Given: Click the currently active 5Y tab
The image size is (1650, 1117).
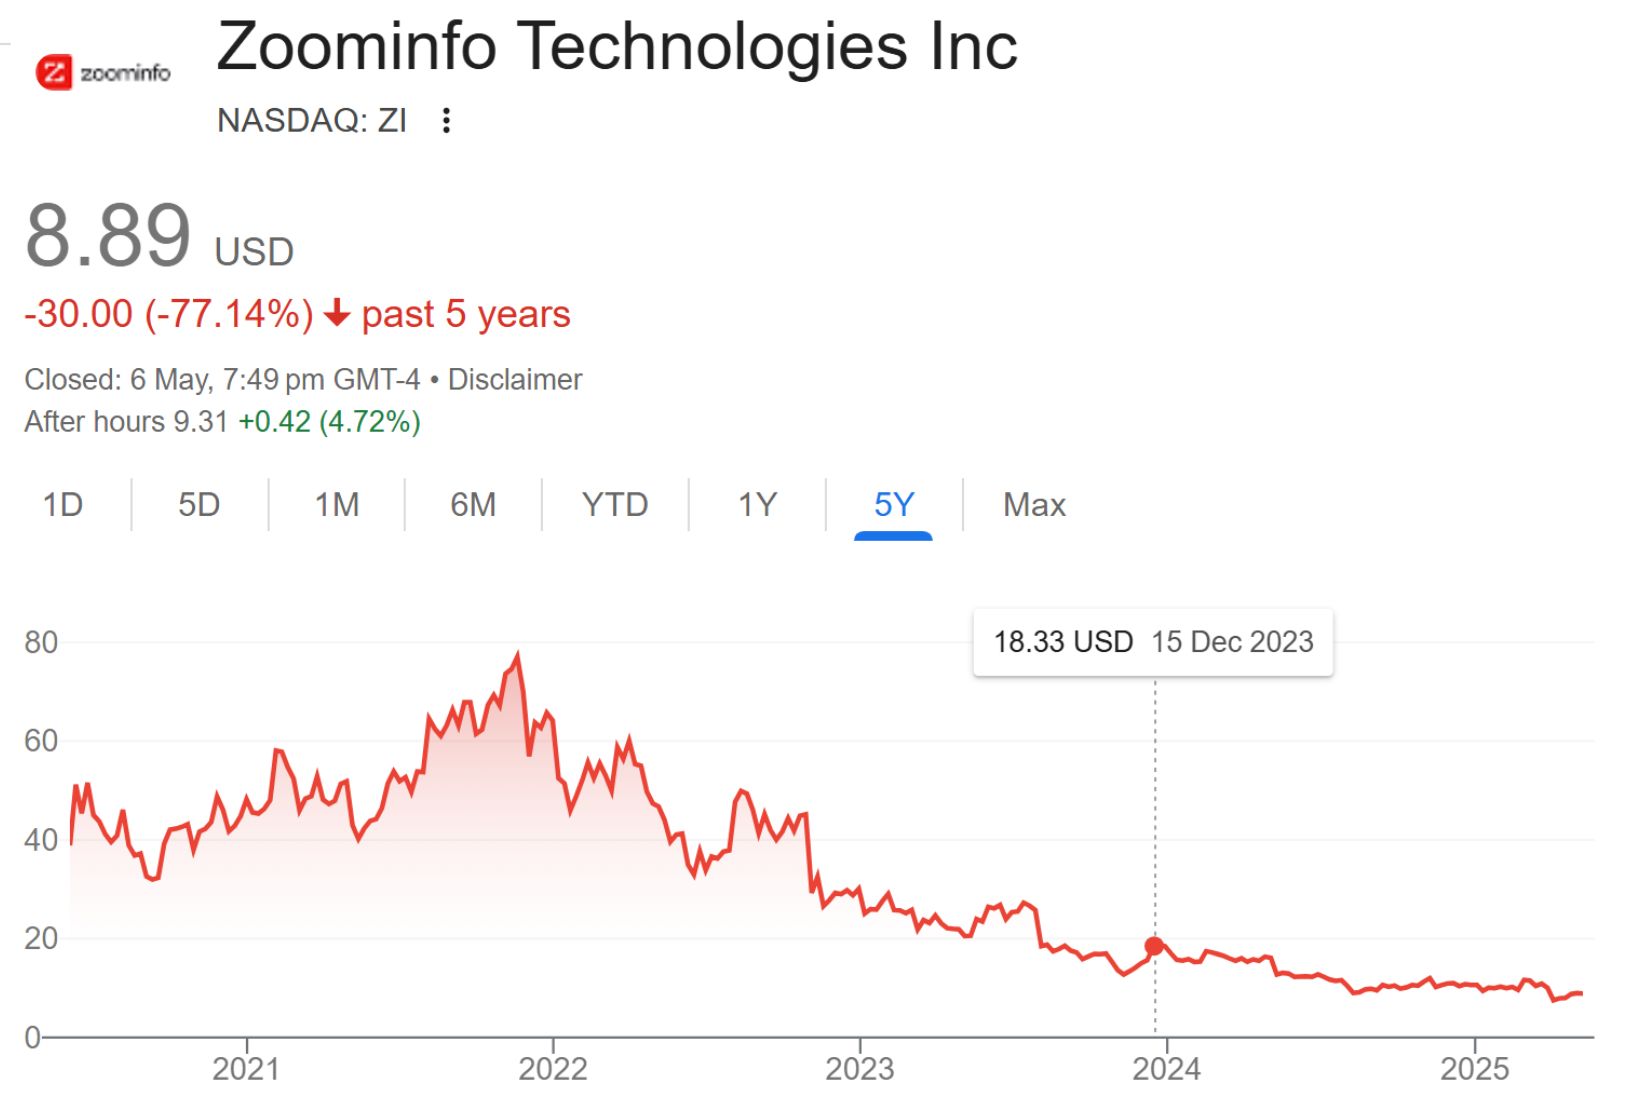Looking at the screenshot, I should pyautogui.click(x=891, y=505).
